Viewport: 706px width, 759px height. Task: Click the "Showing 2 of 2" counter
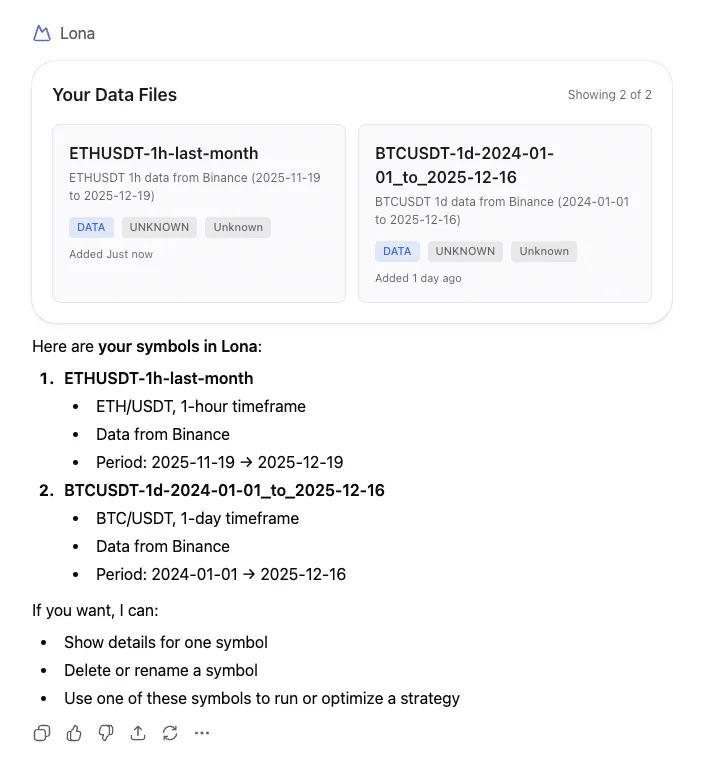(x=609, y=95)
